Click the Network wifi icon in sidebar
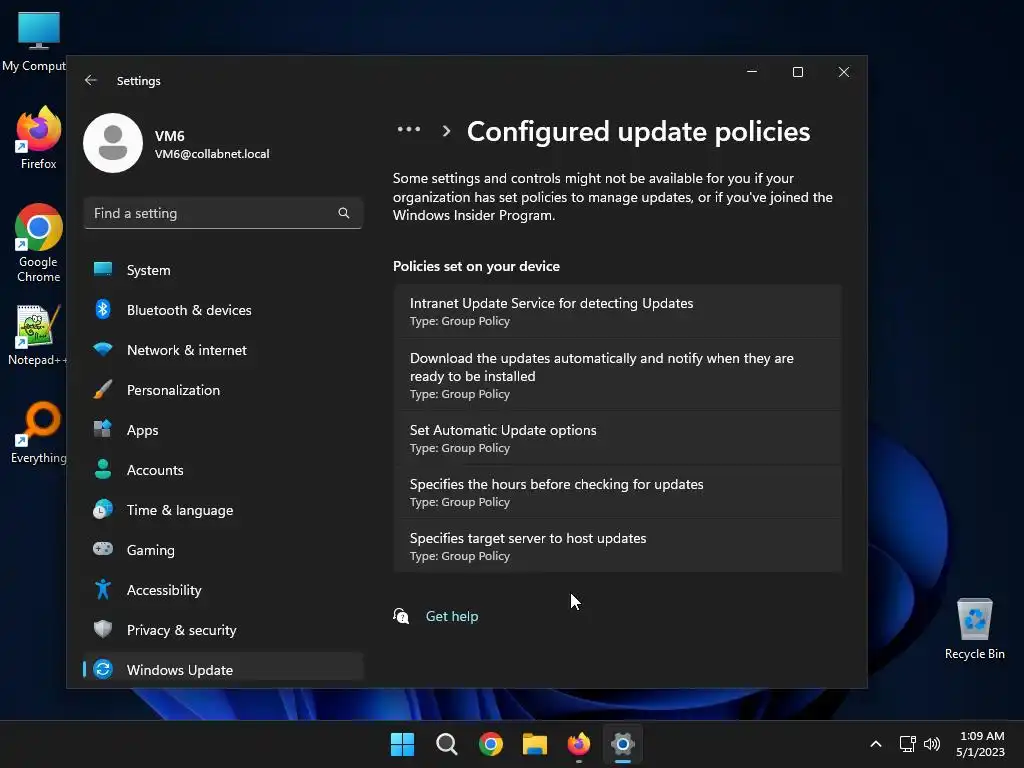 click(103, 349)
